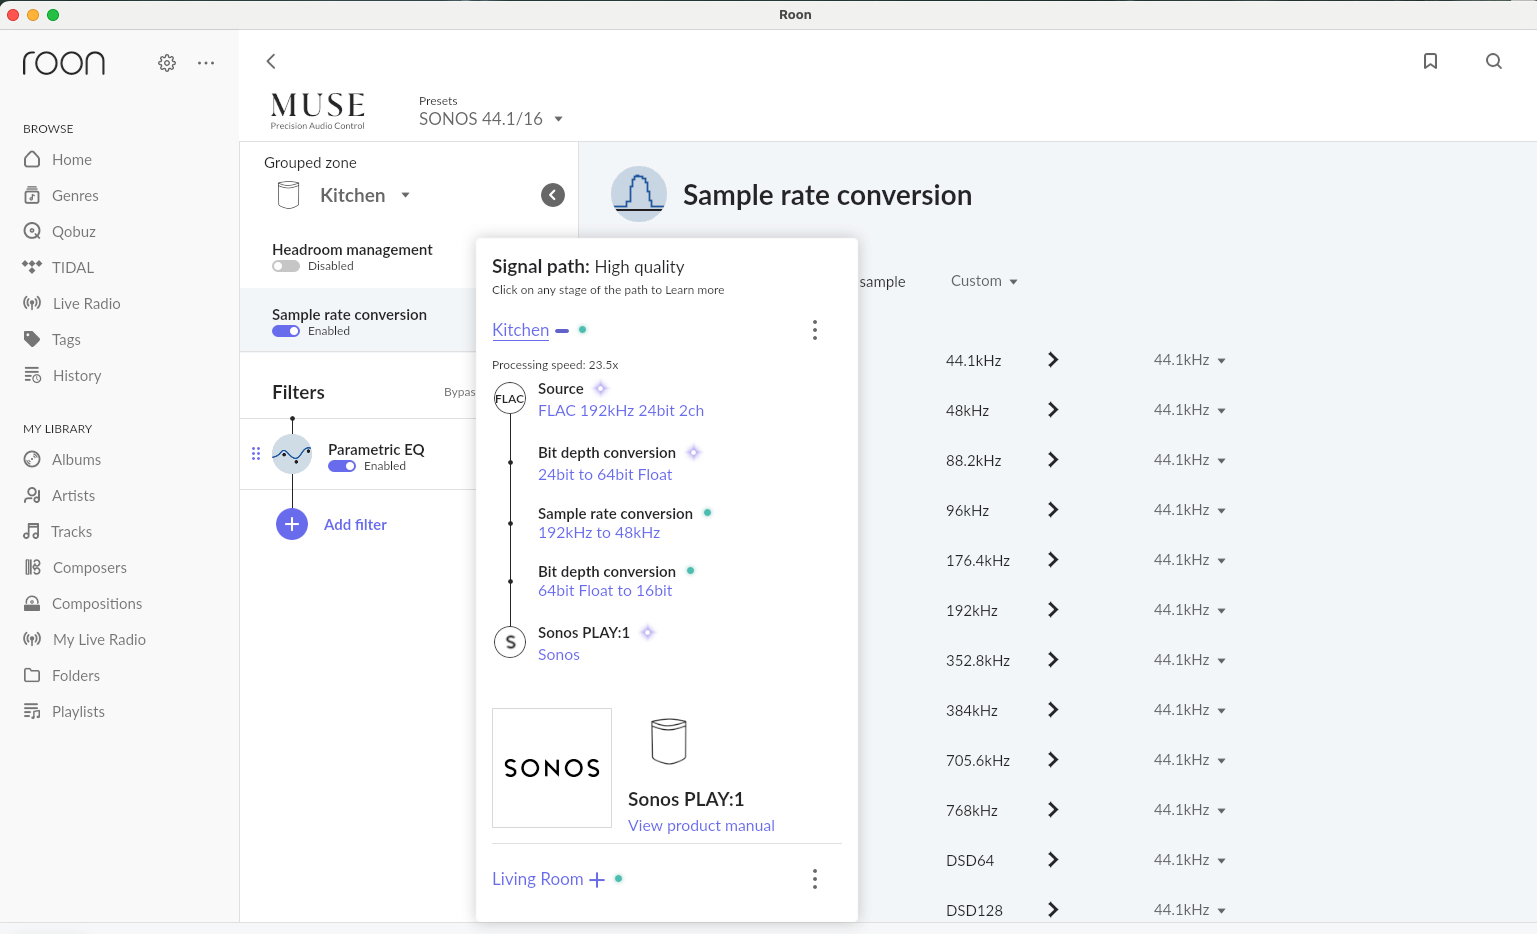Click 192kHz to 48kHz link

coord(599,533)
